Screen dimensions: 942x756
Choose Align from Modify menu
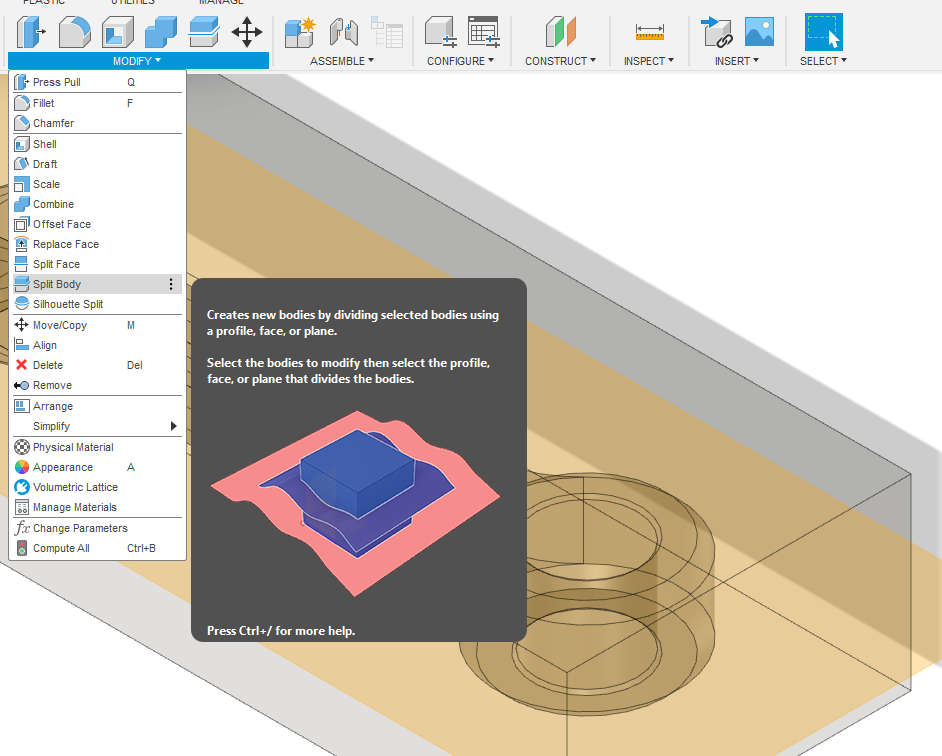[x=97, y=346]
